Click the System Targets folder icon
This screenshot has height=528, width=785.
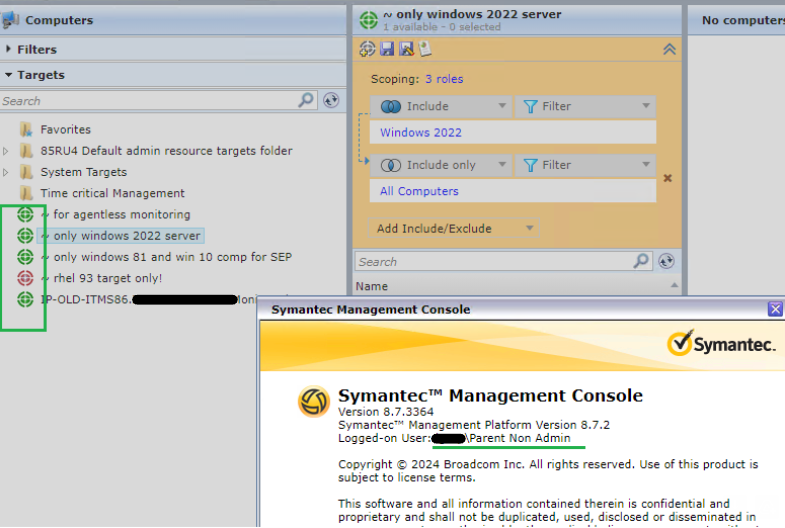26,172
